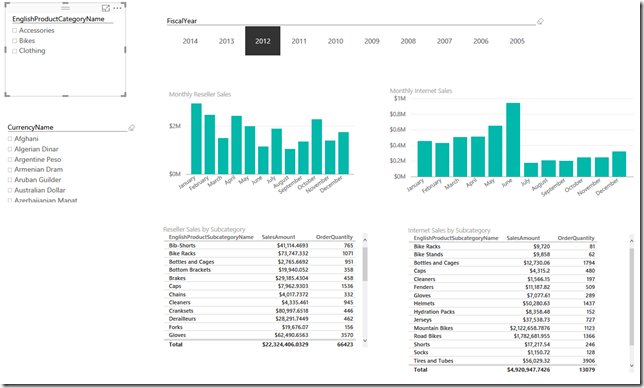Select Monthly Reseller Sales chart title
The height and width of the screenshot is (388, 644).
(x=200, y=94)
